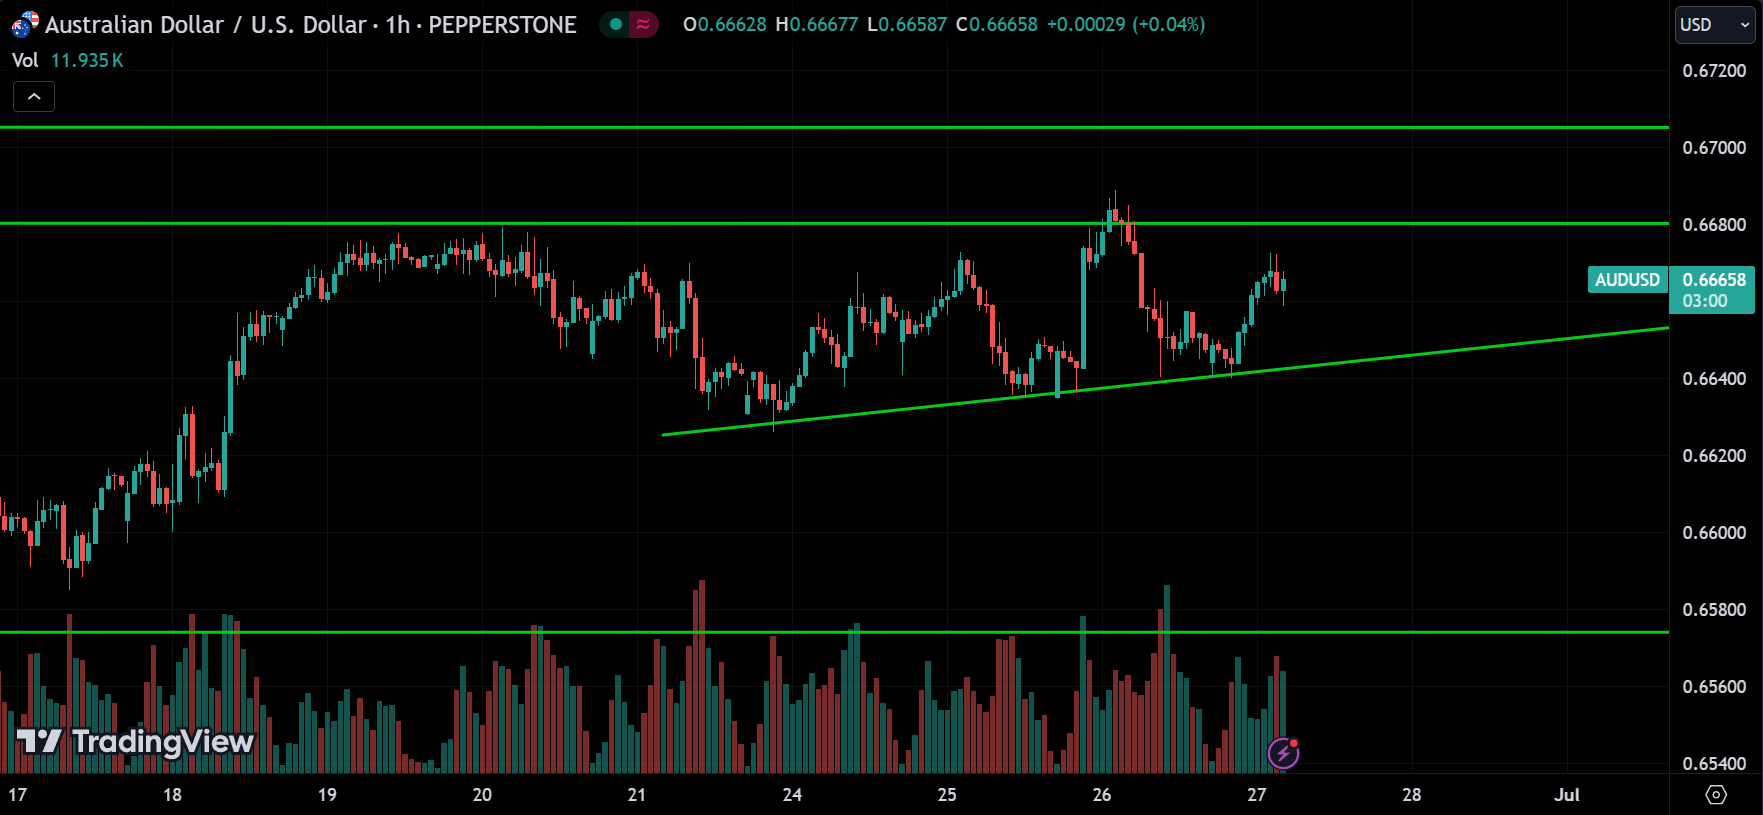Click the 0.66400 price axis label
The image size is (1763, 815).
[x=1714, y=378]
